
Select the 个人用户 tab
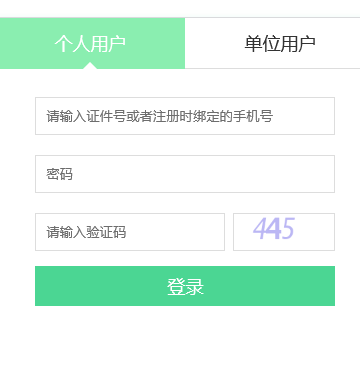92,43
